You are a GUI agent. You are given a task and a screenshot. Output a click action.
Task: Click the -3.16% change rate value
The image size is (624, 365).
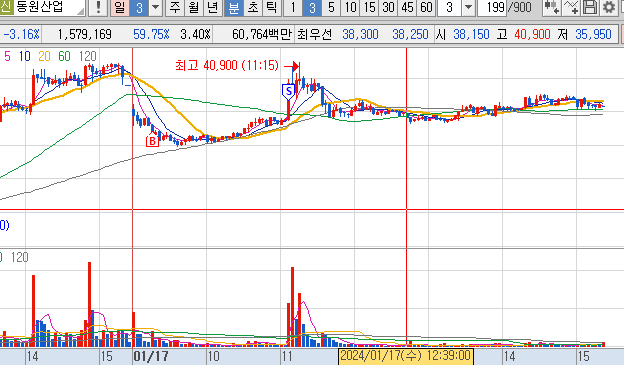pyautogui.click(x=21, y=35)
